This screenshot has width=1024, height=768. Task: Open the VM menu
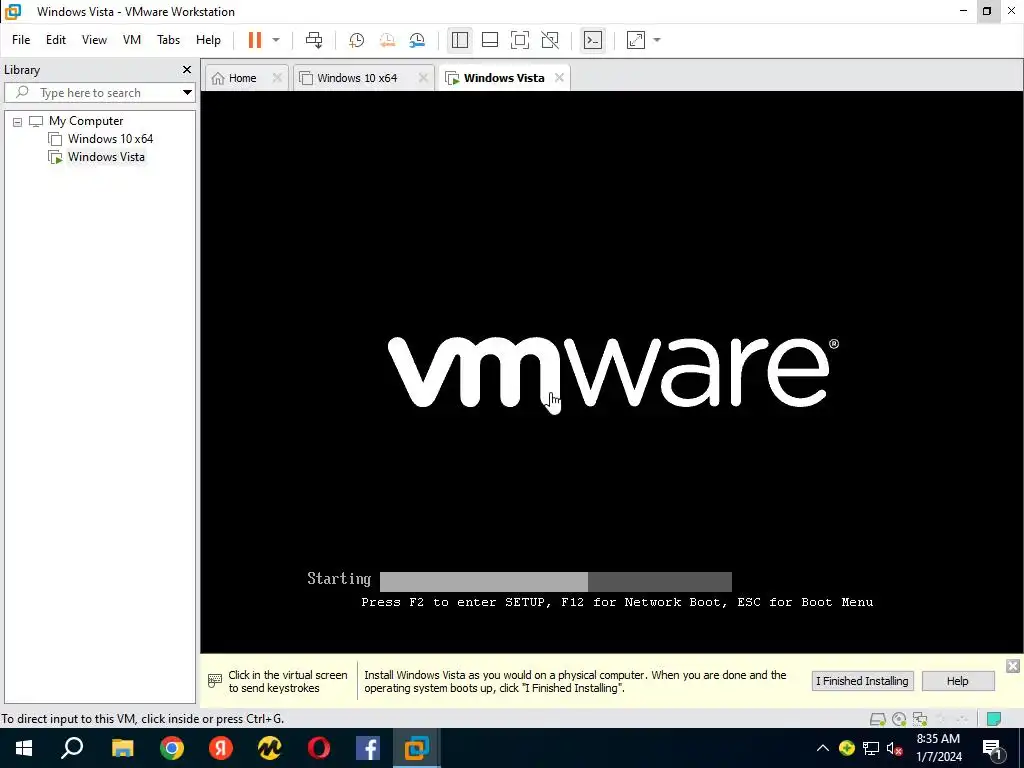coord(132,40)
